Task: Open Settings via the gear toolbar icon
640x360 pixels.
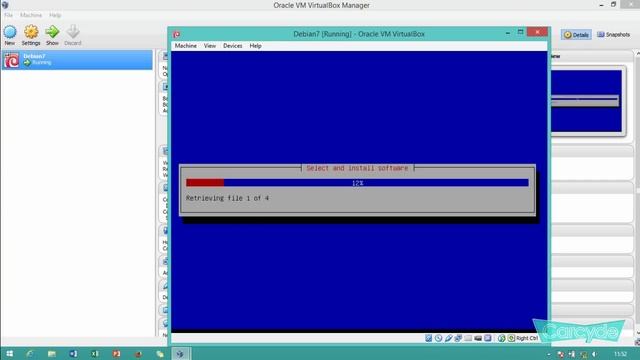Action: 31,32
